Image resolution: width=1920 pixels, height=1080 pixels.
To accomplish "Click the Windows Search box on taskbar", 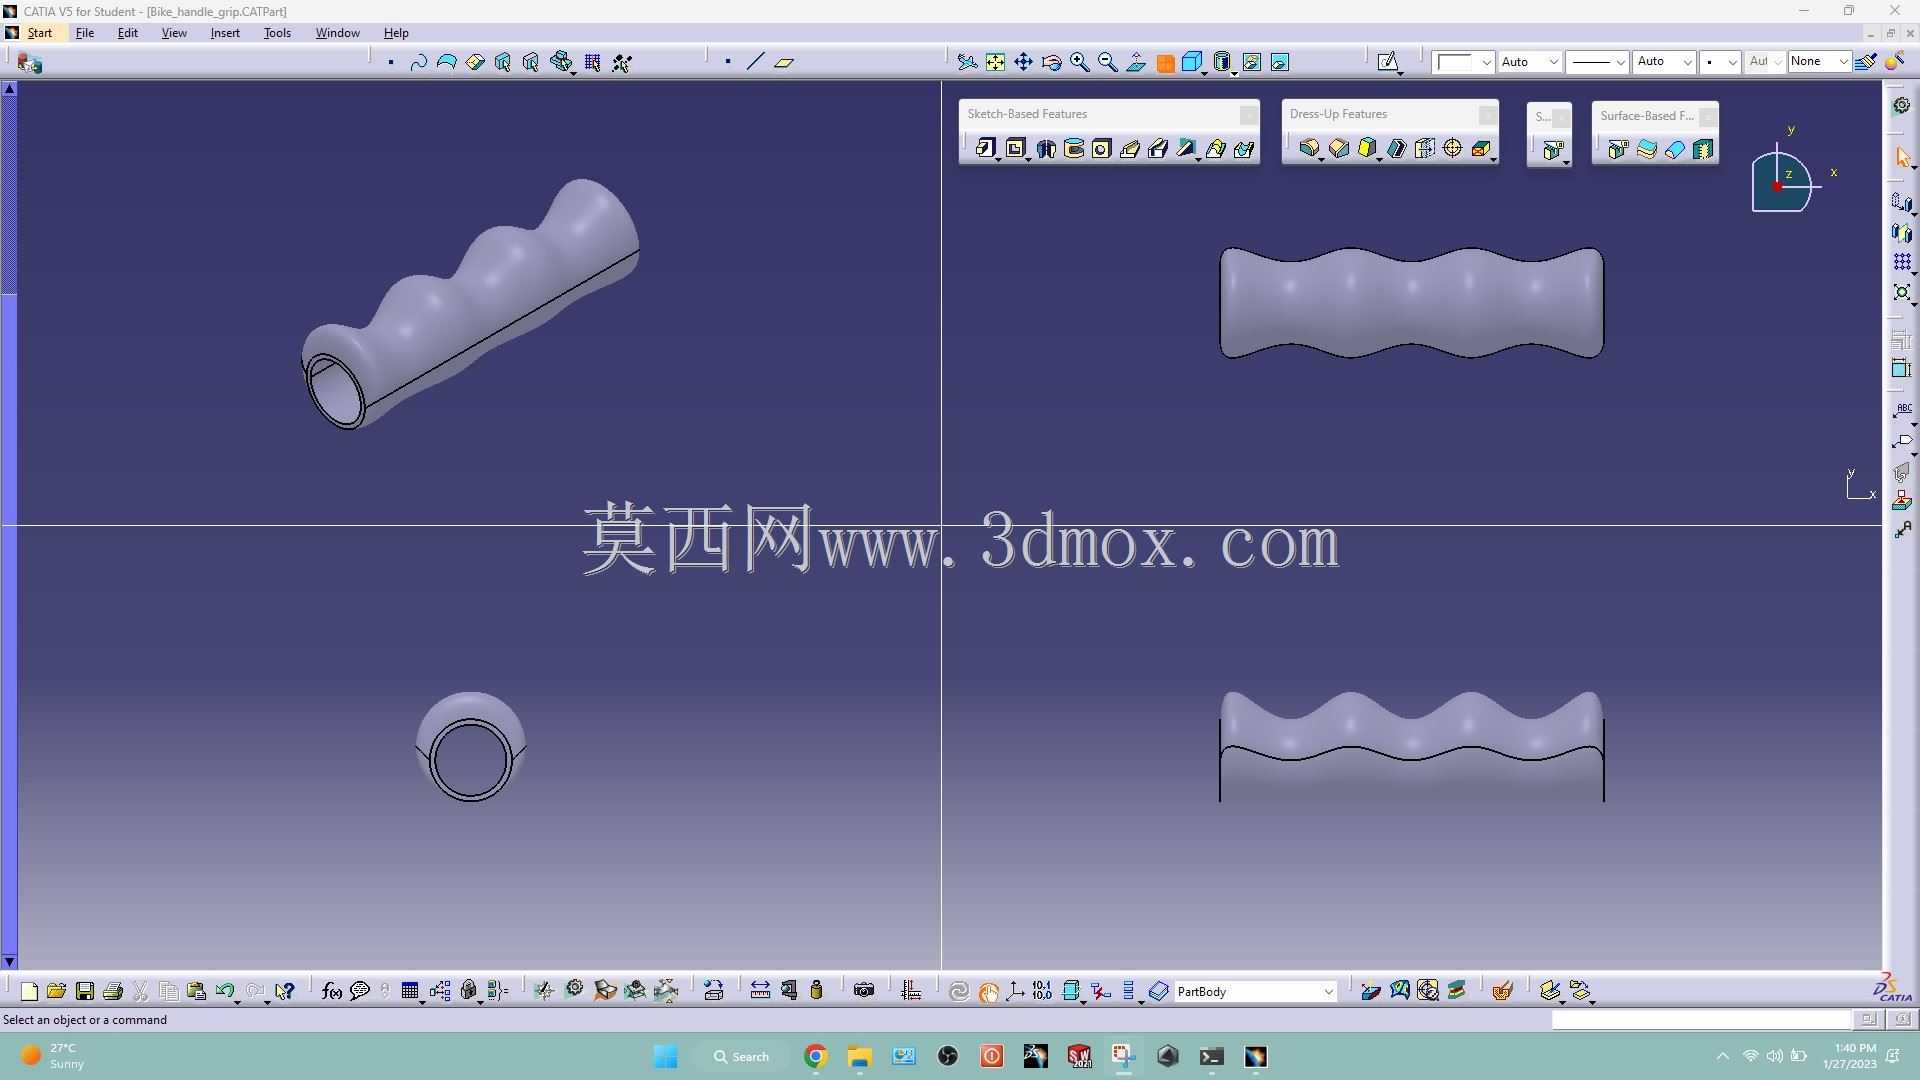I will (x=742, y=1057).
